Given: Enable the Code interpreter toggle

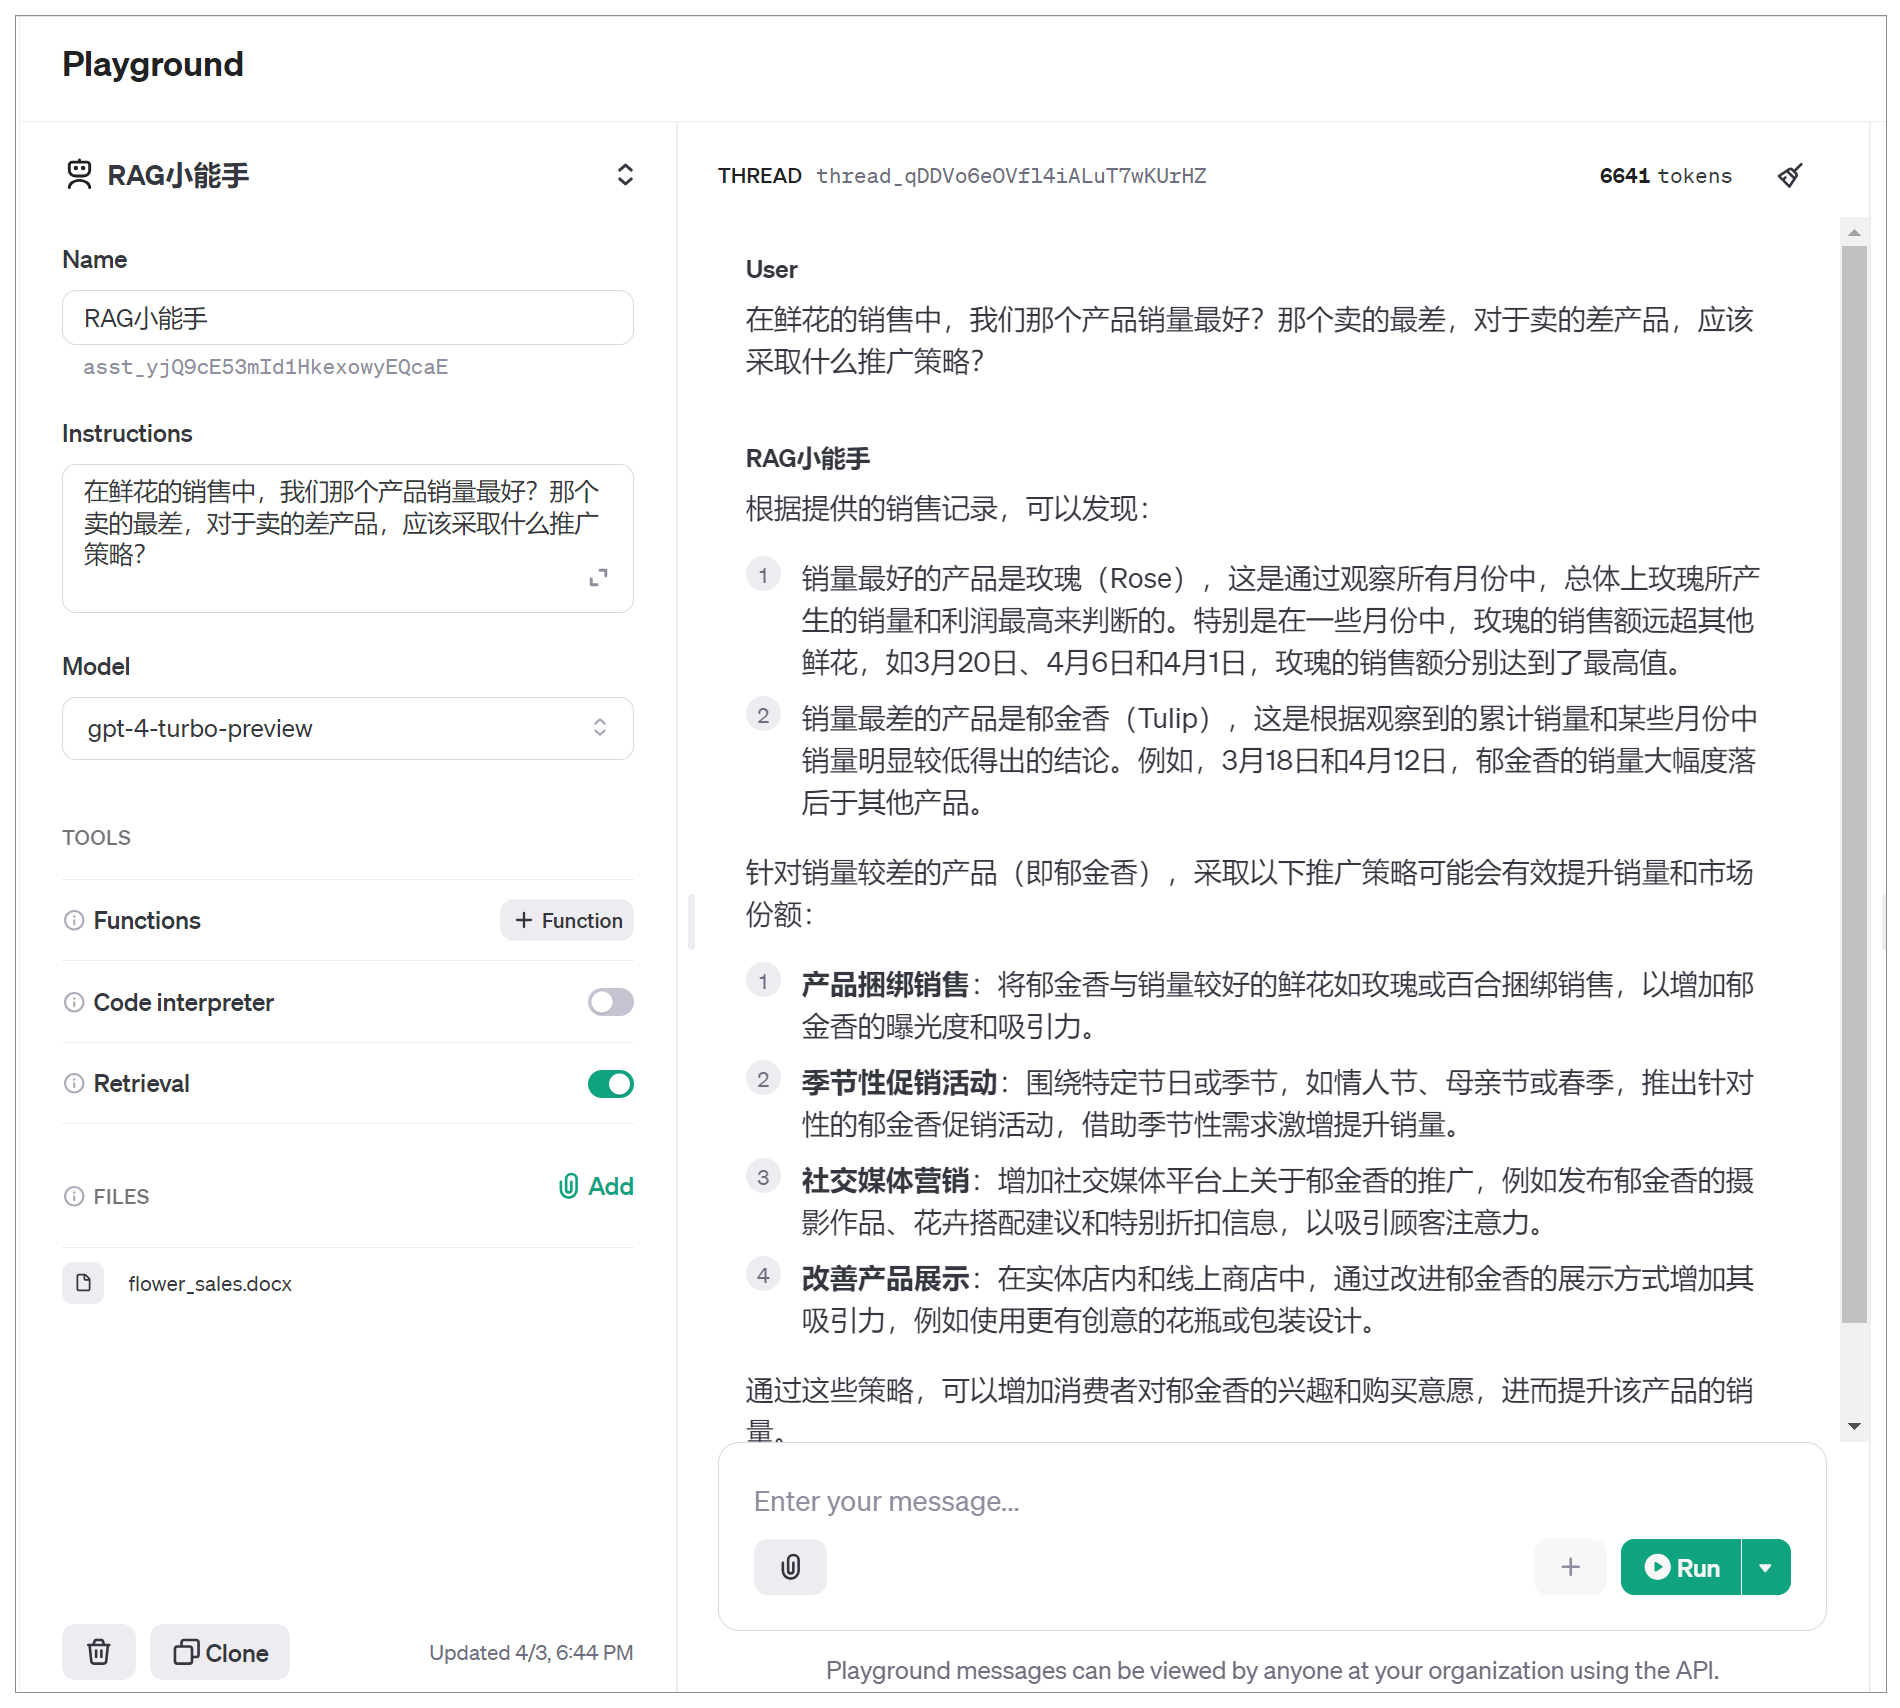Looking at the screenshot, I should 610,1002.
